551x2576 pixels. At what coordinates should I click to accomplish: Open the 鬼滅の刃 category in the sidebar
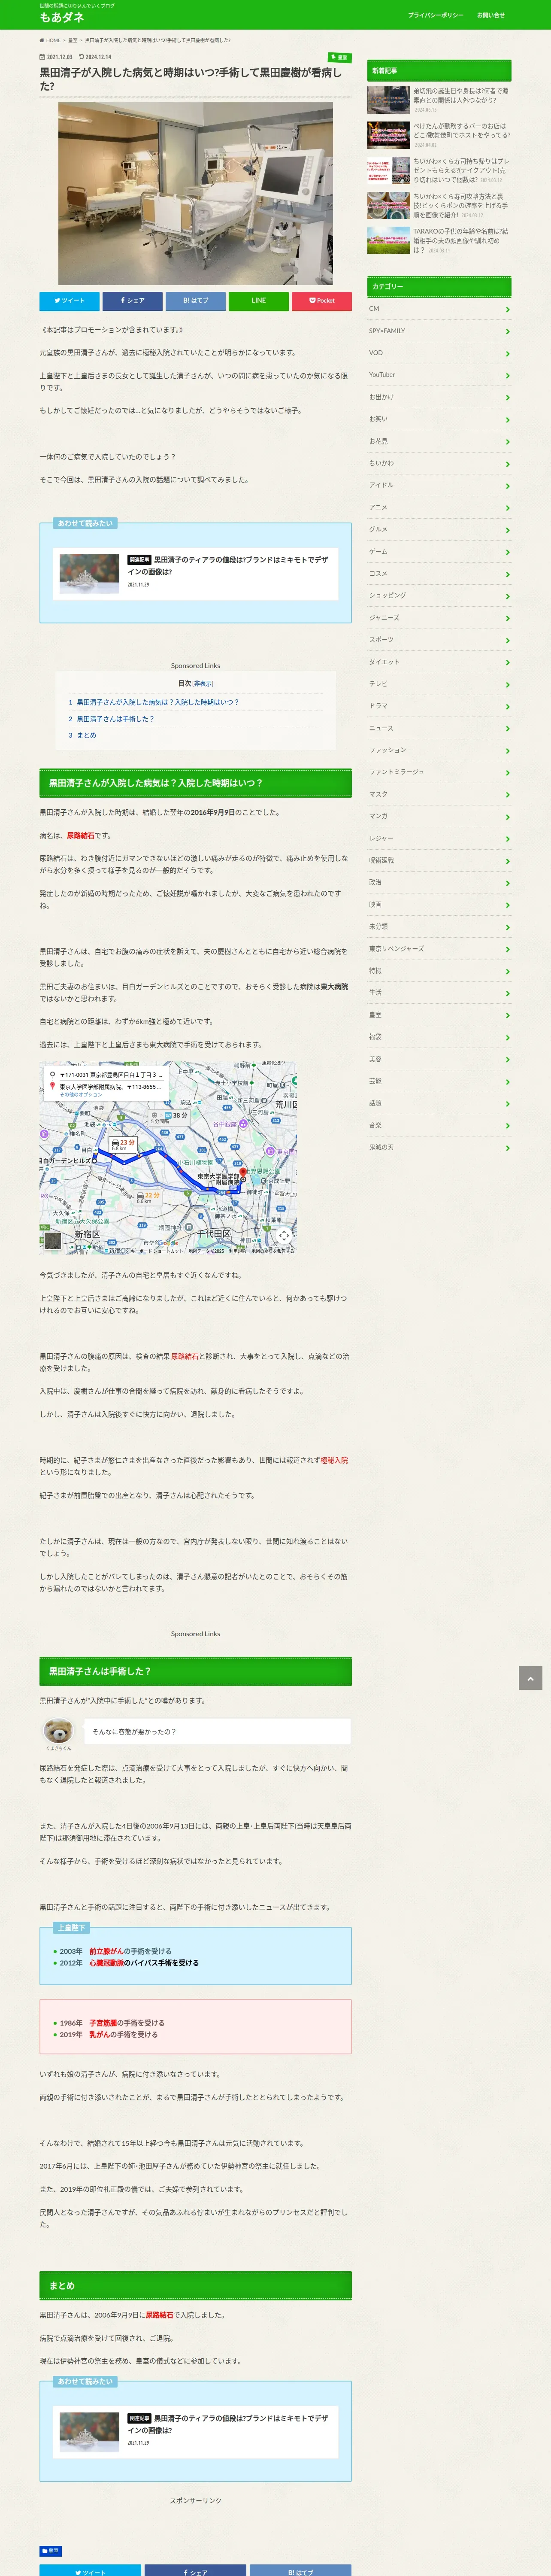439,1147
